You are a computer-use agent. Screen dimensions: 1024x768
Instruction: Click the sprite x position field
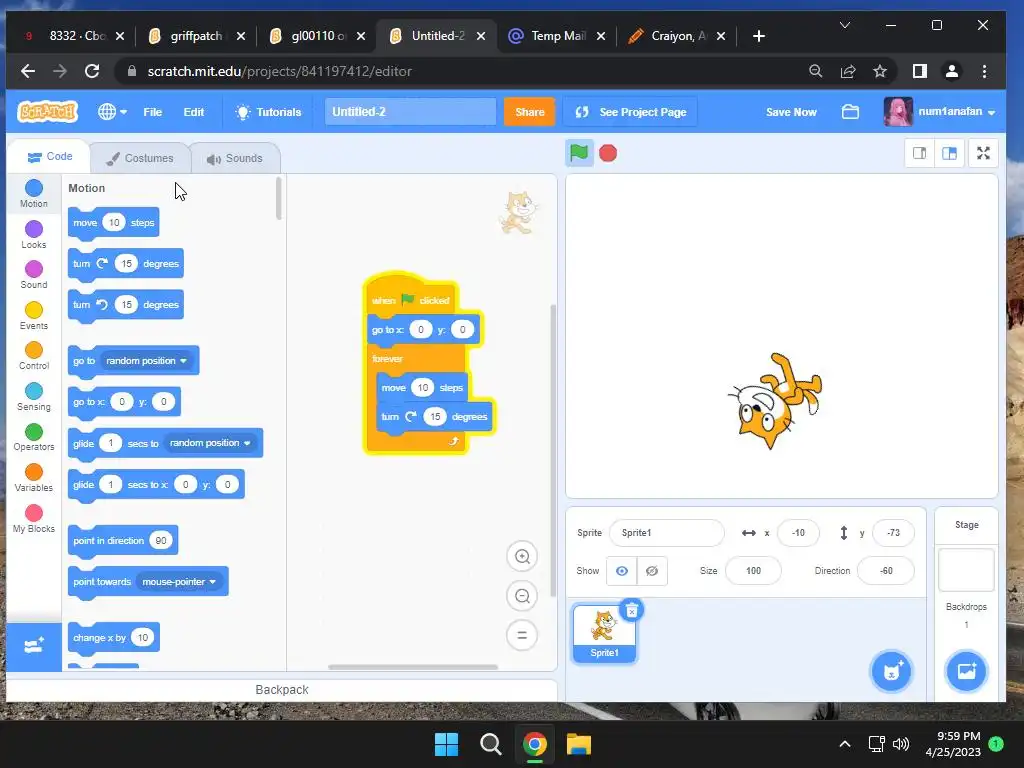[x=798, y=533]
